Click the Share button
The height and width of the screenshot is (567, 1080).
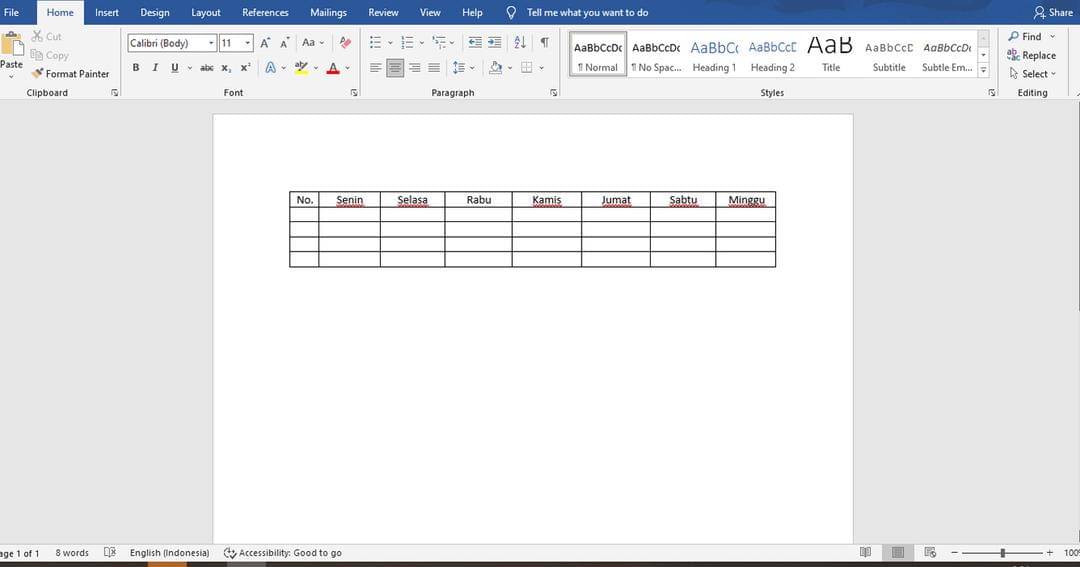click(x=1053, y=13)
